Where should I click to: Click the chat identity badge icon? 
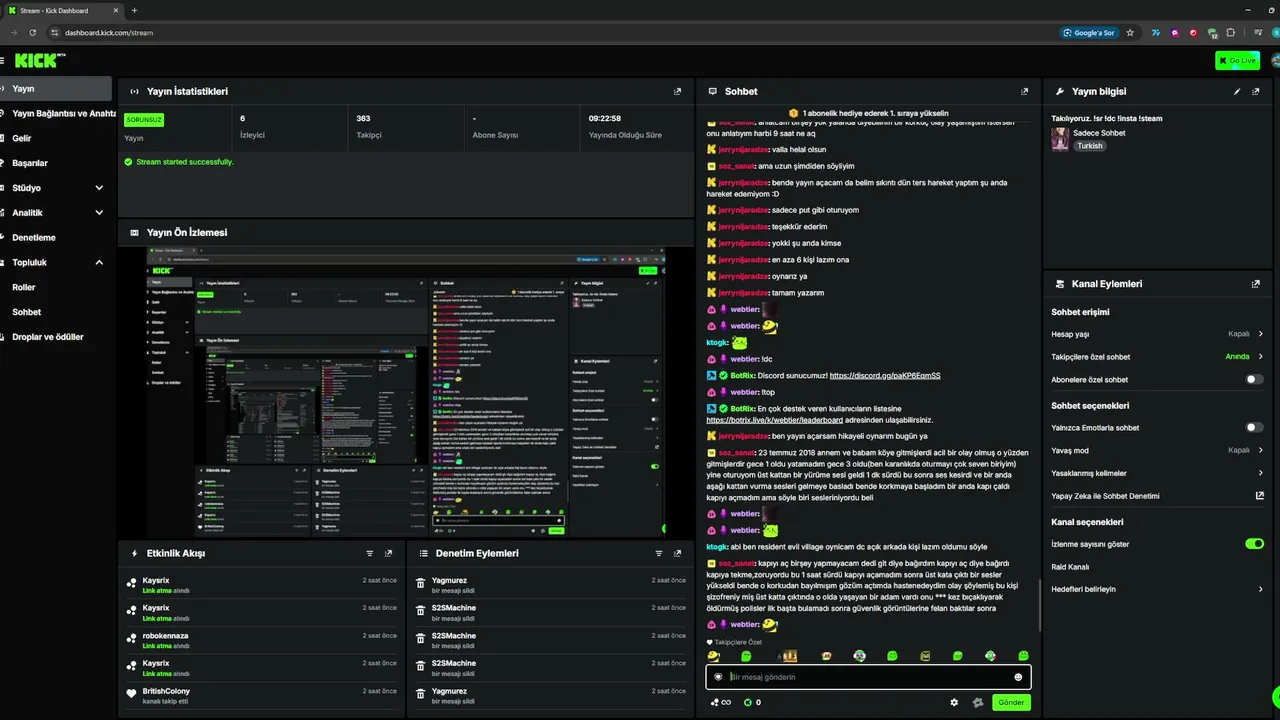pyautogui.click(x=718, y=677)
